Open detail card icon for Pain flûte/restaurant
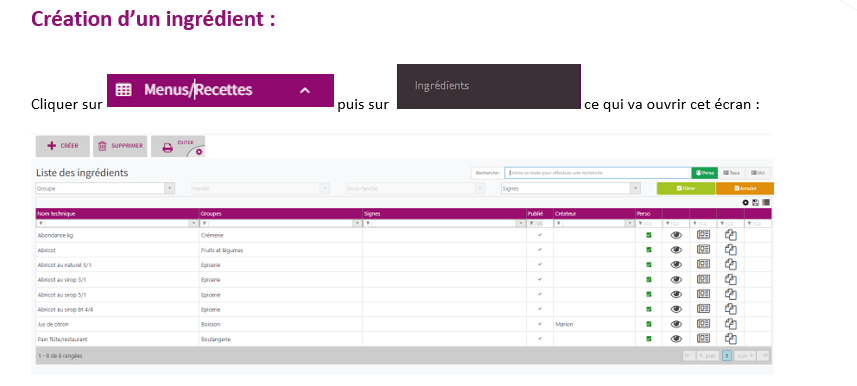Viewport: 857px width, 386px height. click(703, 338)
